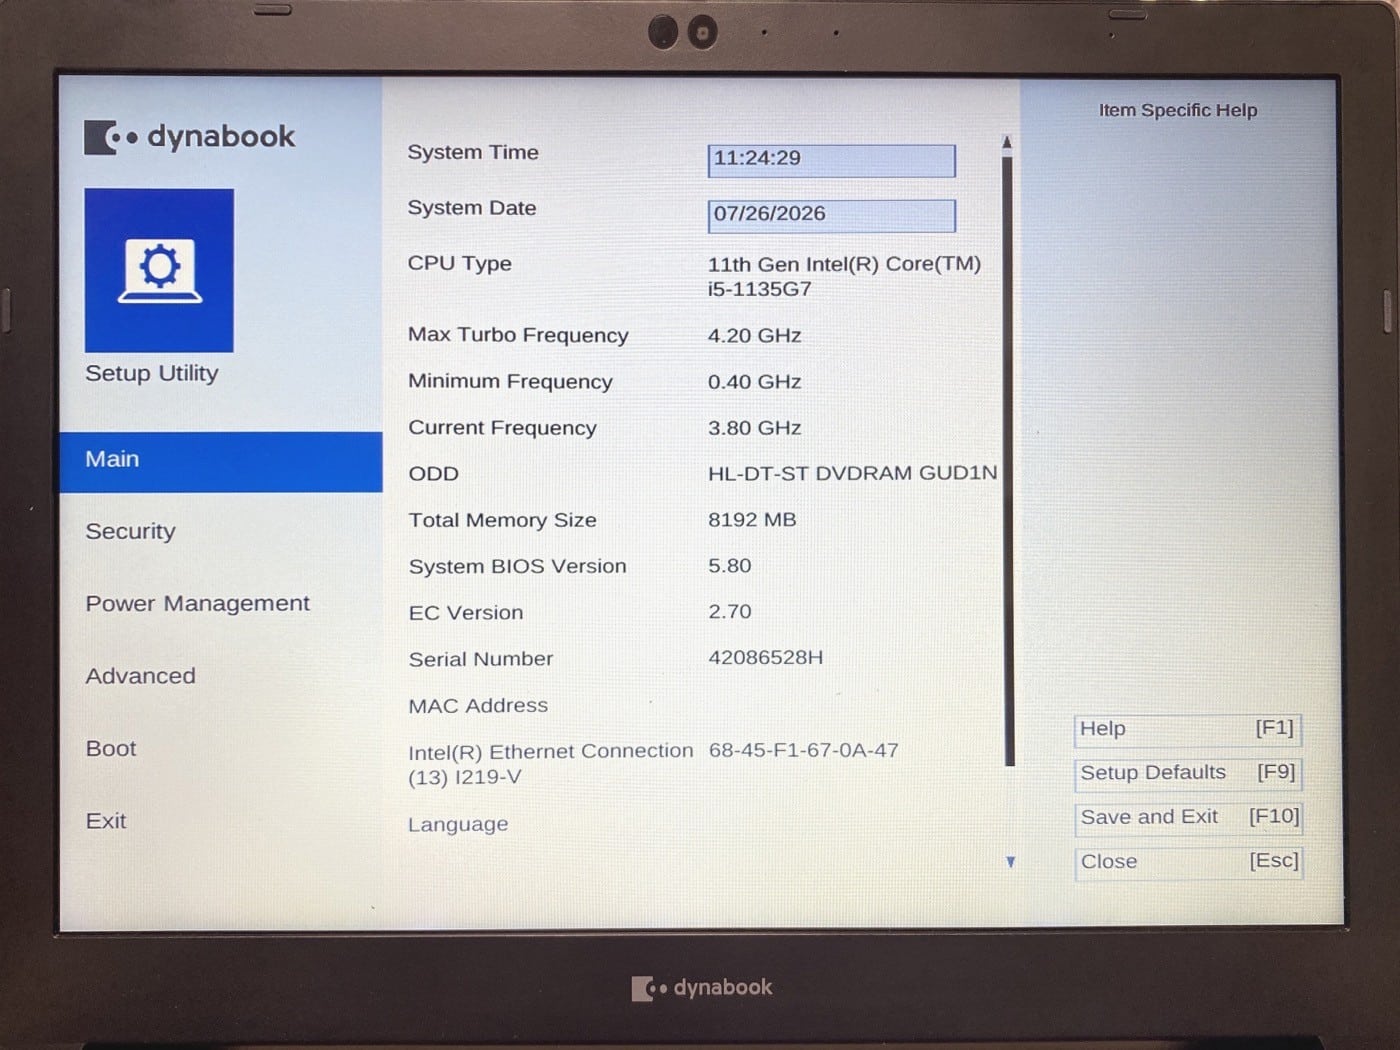Click the ODD value HL-DT-ST DVDRAM GUD1N
Screen dimensions: 1400x1050
coord(852,473)
